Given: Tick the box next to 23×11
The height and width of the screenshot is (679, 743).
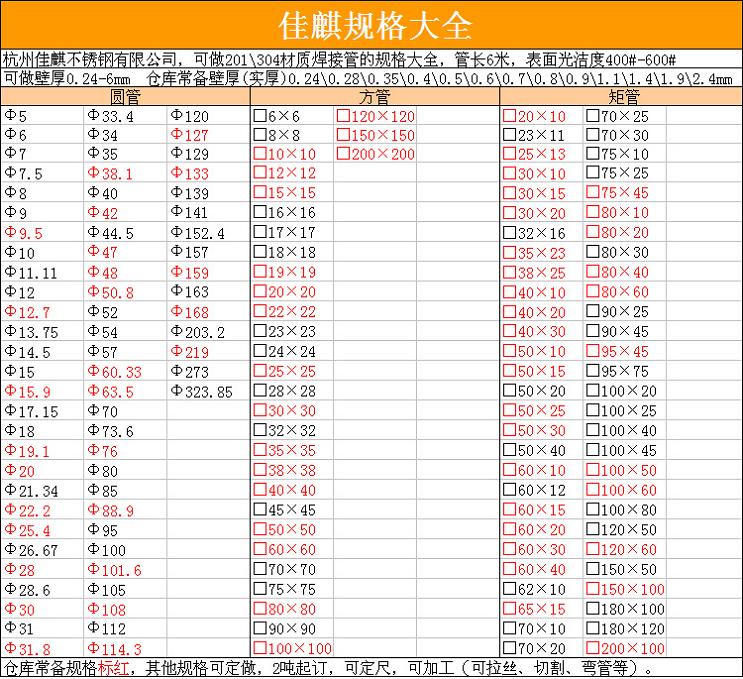Looking at the screenshot, I should click(509, 136).
